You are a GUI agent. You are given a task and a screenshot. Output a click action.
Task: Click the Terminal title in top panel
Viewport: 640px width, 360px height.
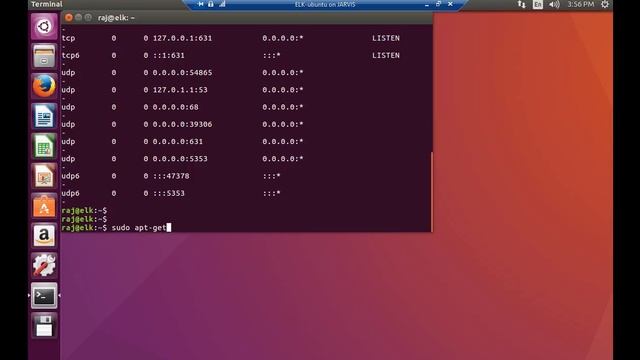click(47, 4)
